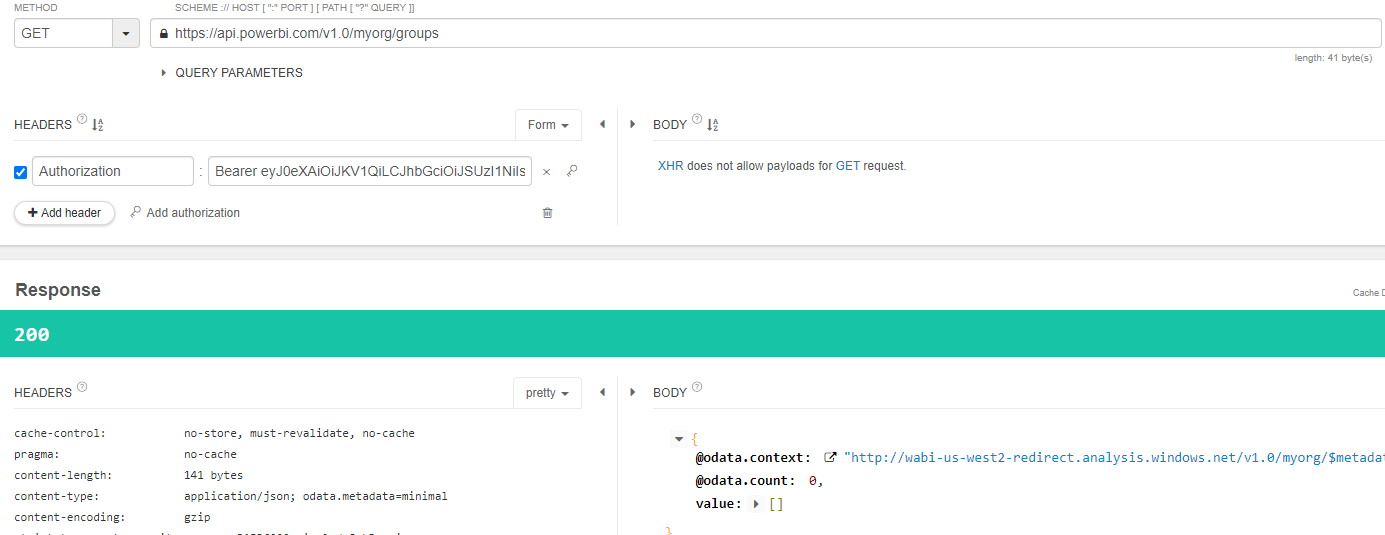This screenshot has width=1385, height=535.
Task: Sort request headers alphabetically
Action: [98, 125]
